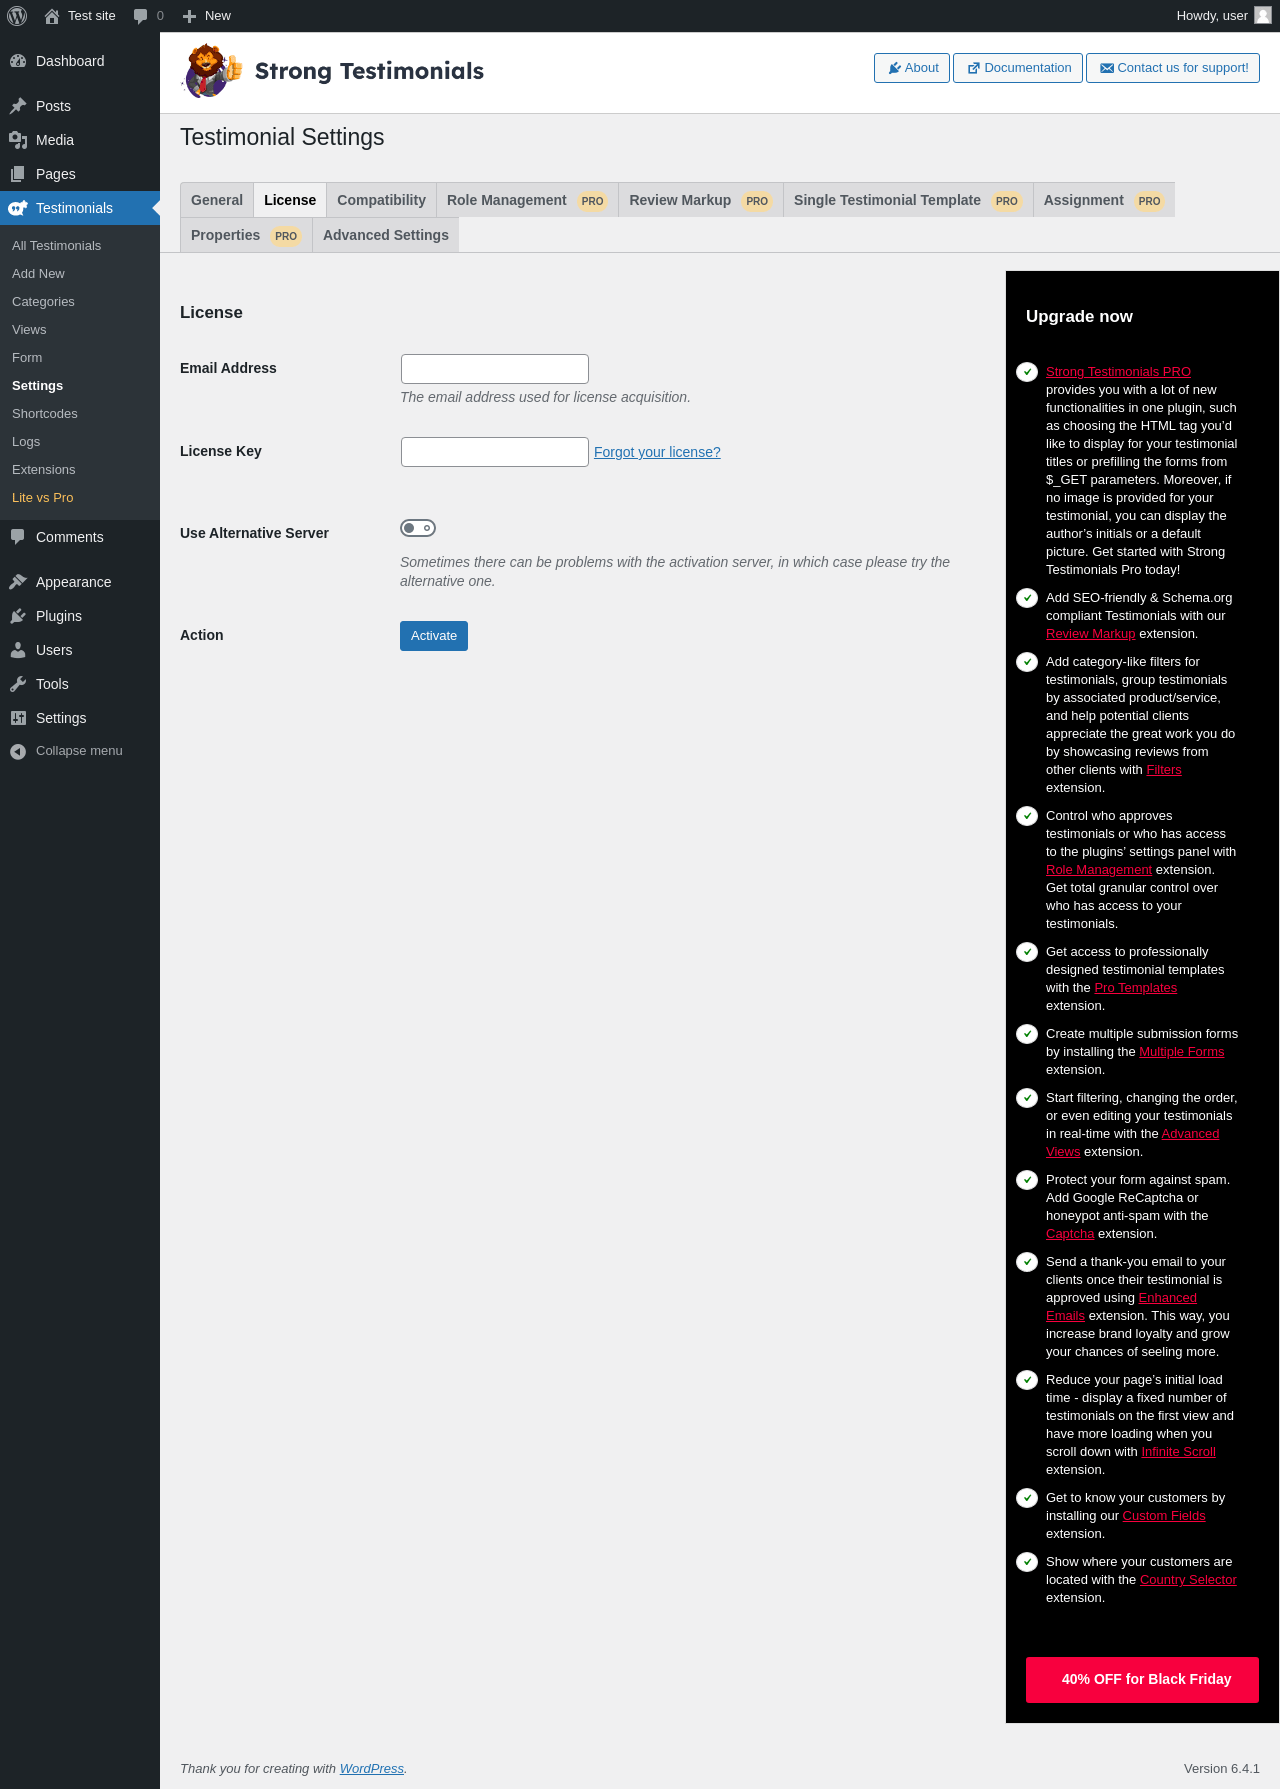Click the Forgot your license link
This screenshot has height=1789, width=1280.
coord(657,452)
